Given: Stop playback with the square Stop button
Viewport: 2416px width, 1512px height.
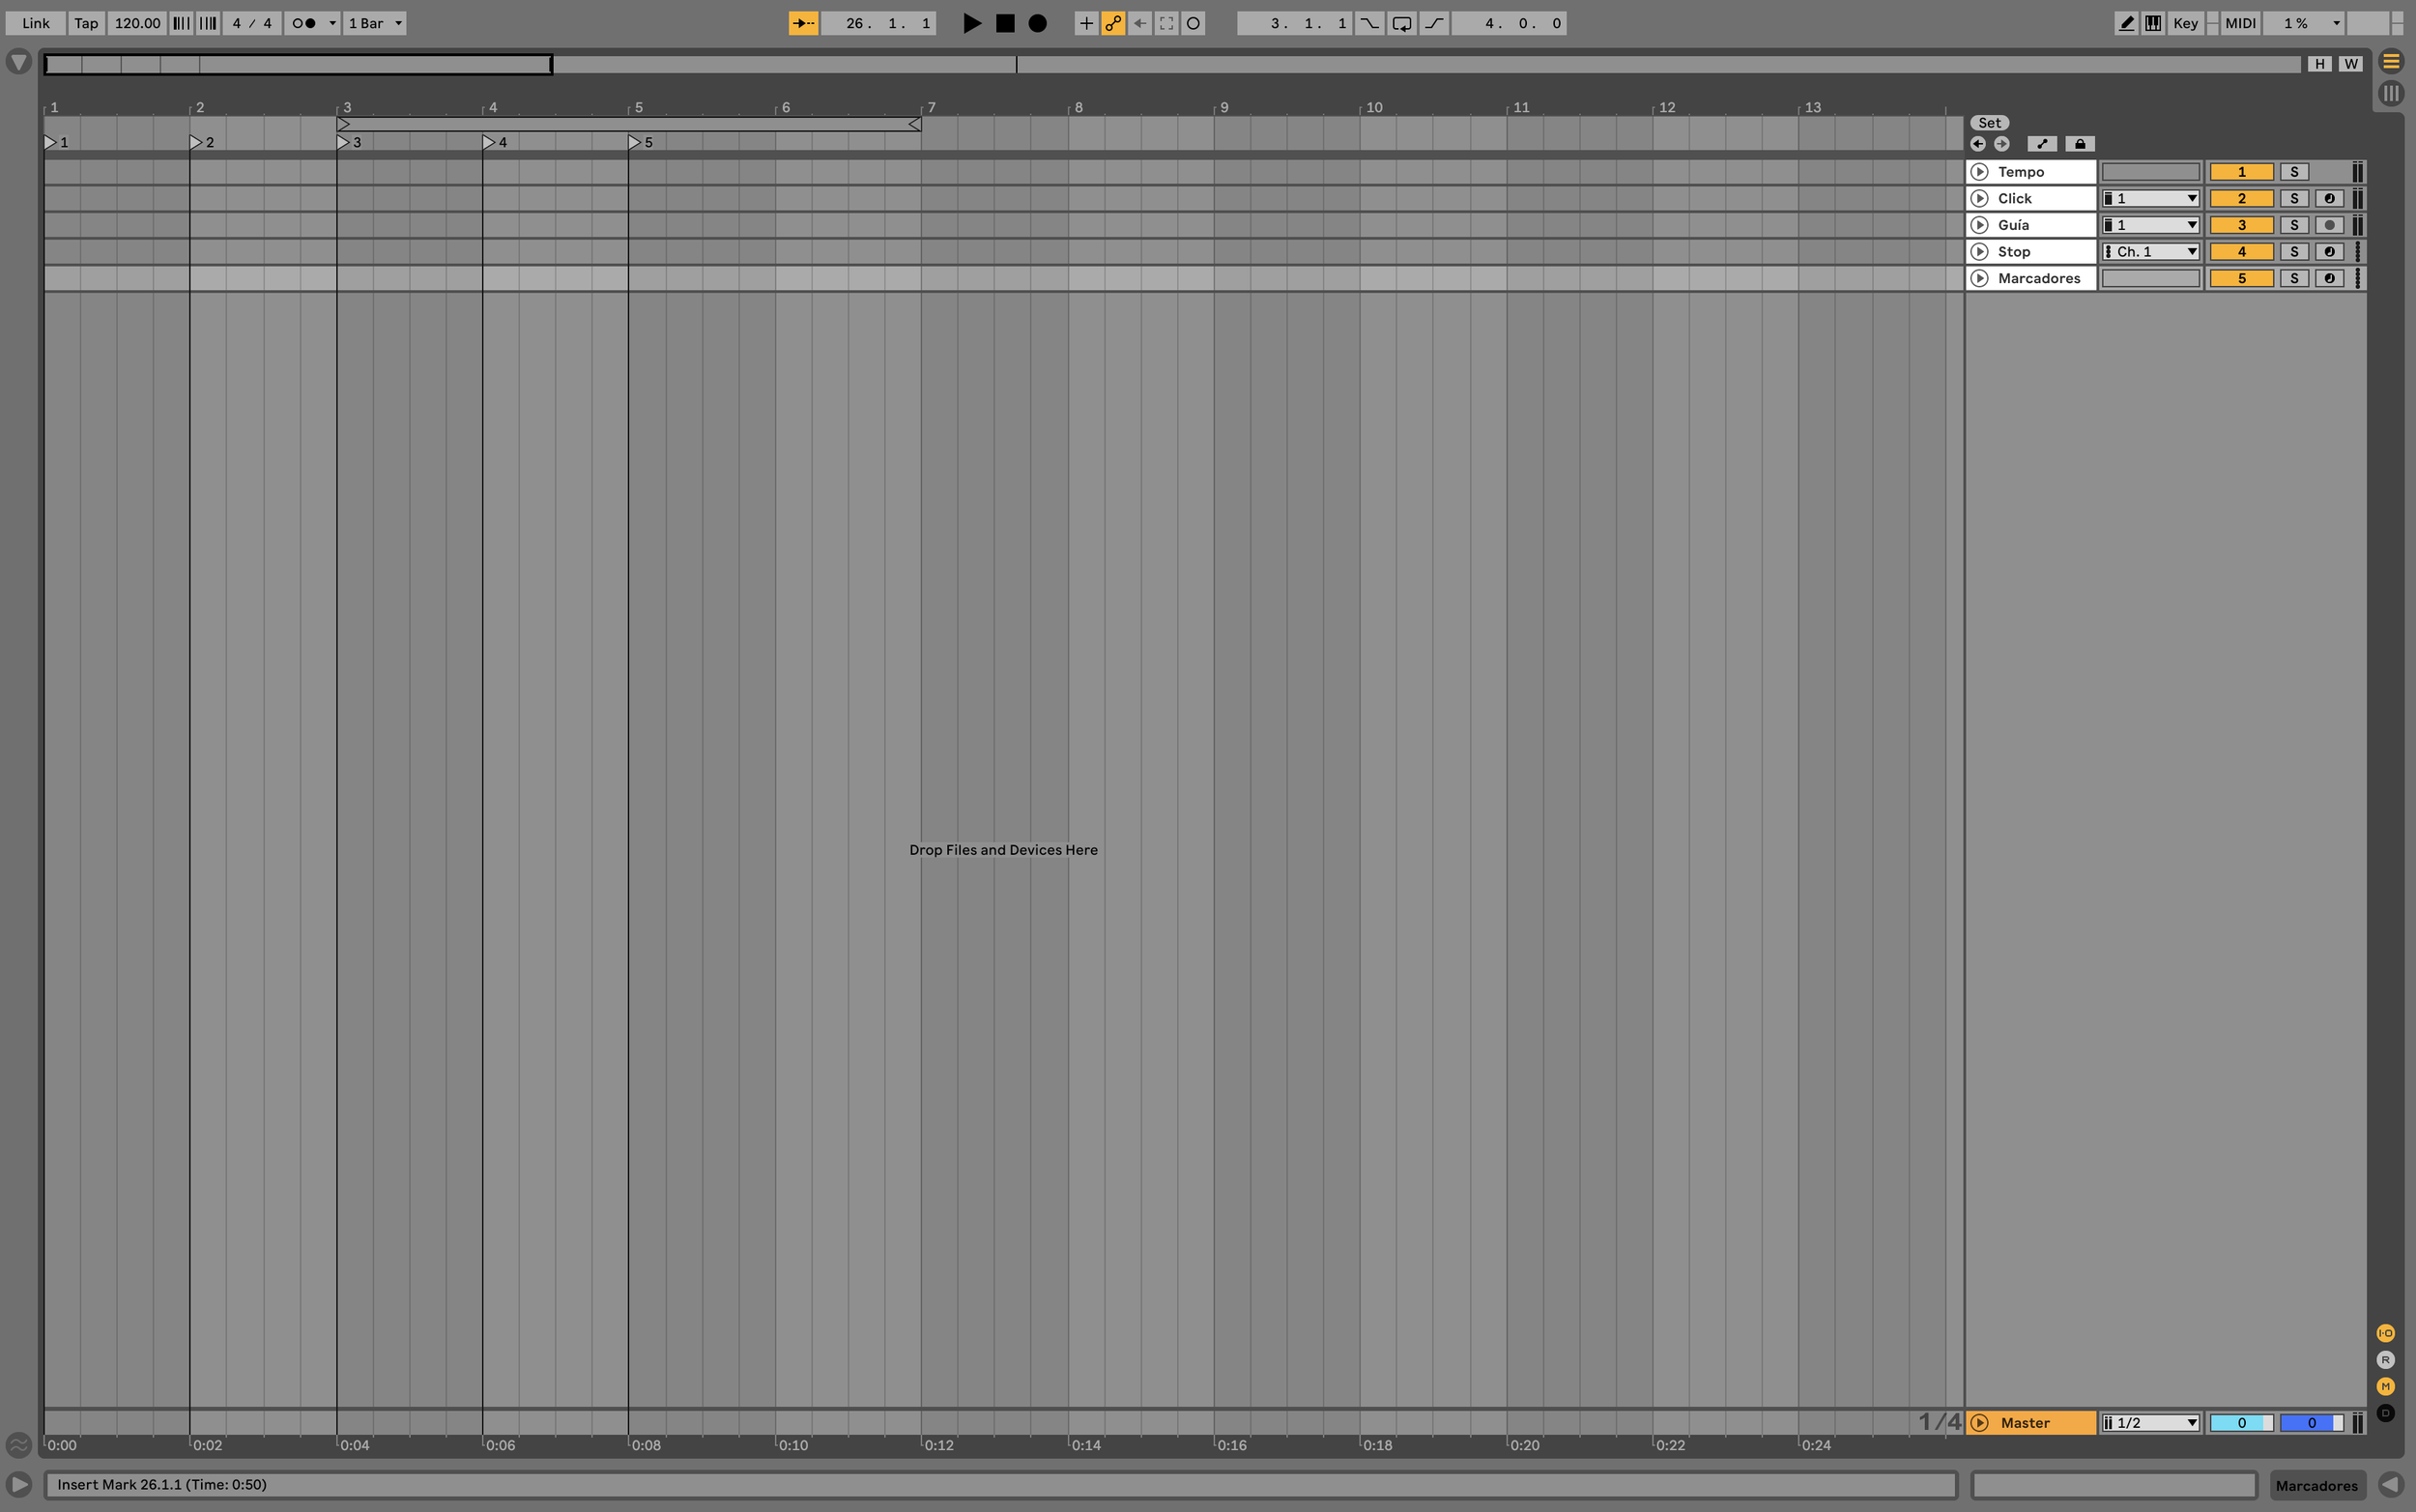Looking at the screenshot, I should tap(1005, 23).
